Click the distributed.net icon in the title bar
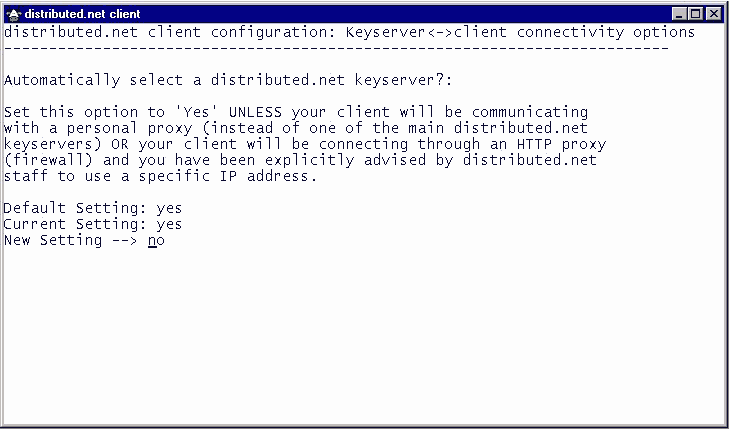Viewport: 730px width, 429px height. (13, 14)
